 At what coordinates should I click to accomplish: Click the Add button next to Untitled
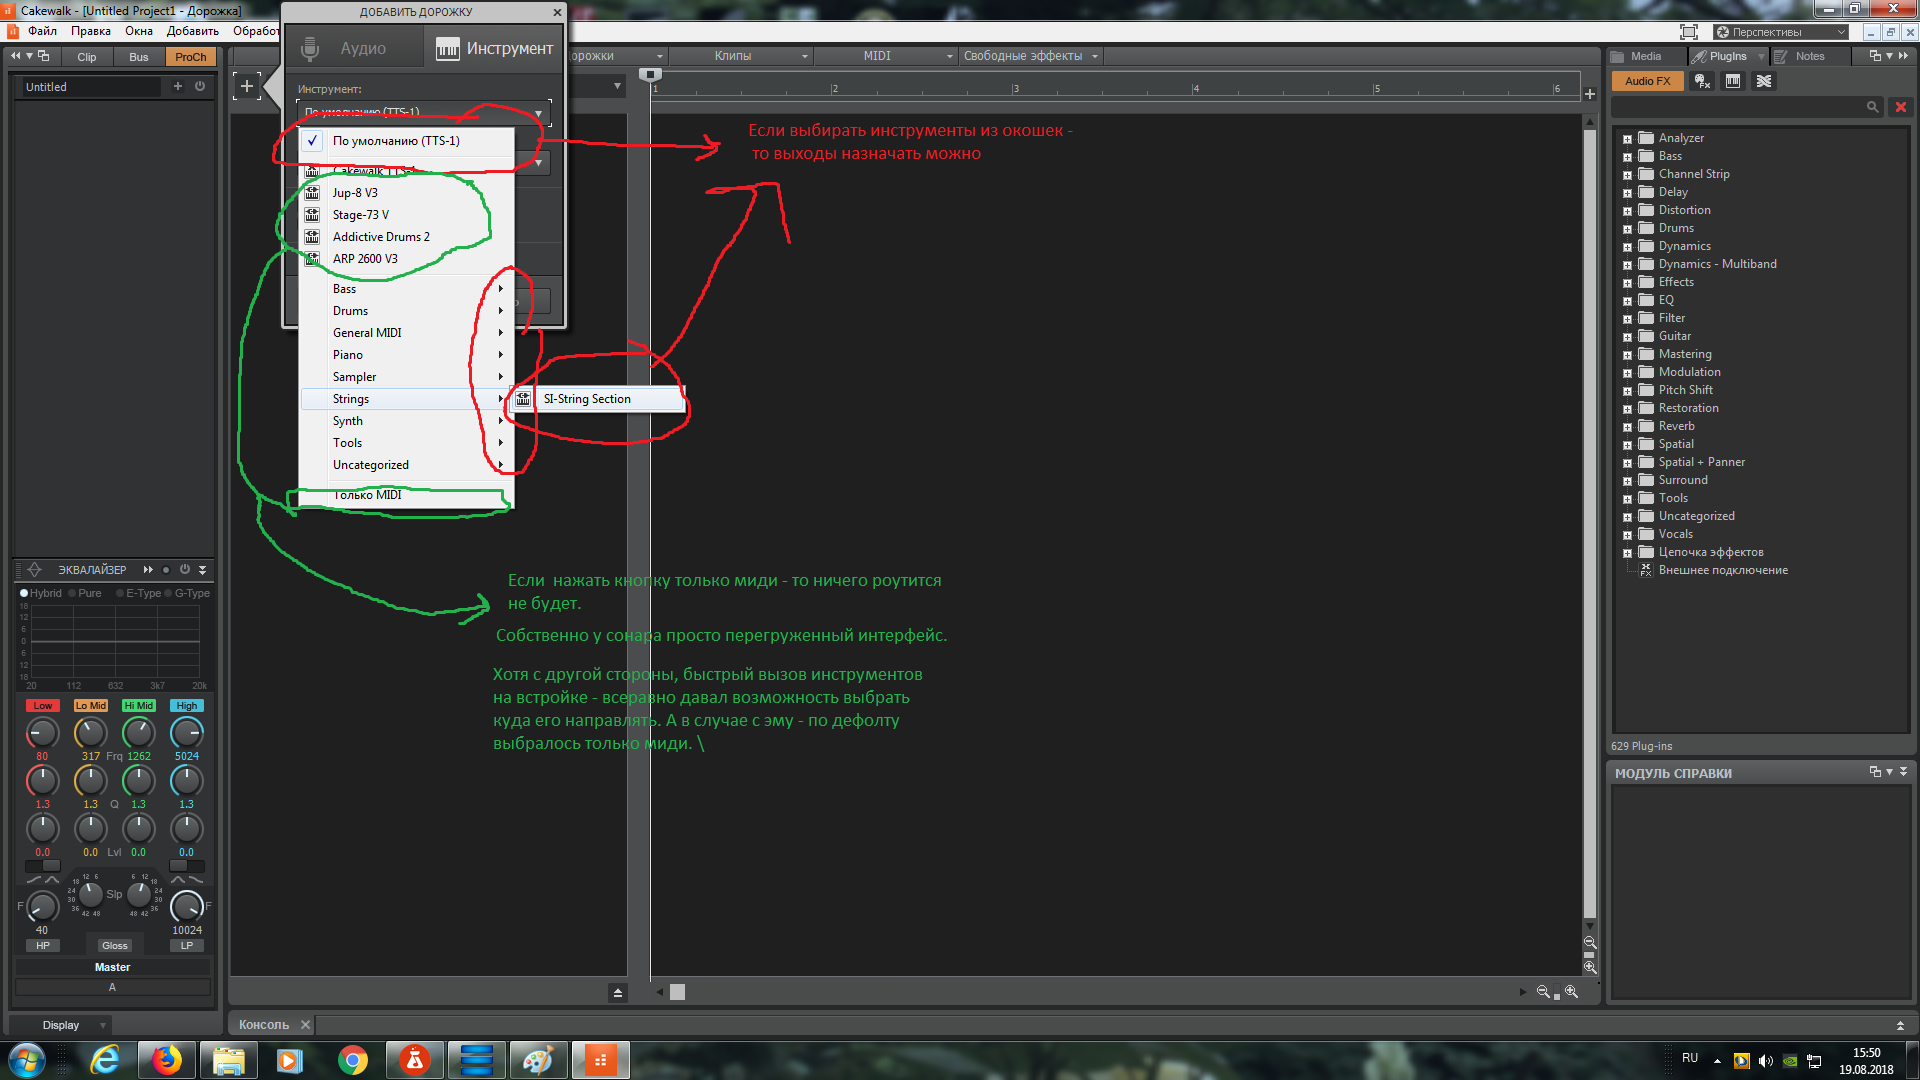coord(178,87)
